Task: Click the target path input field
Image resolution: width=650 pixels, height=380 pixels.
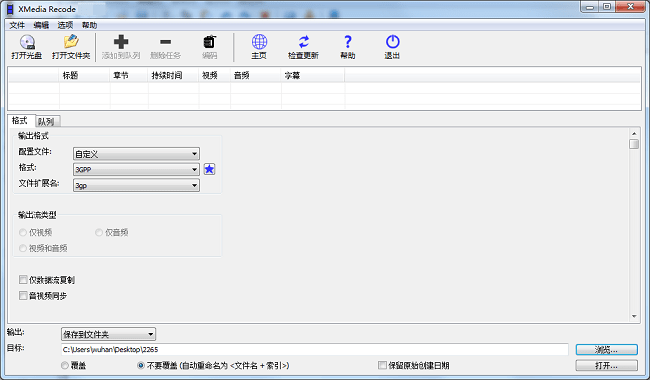Action: [x=315, y=349]
